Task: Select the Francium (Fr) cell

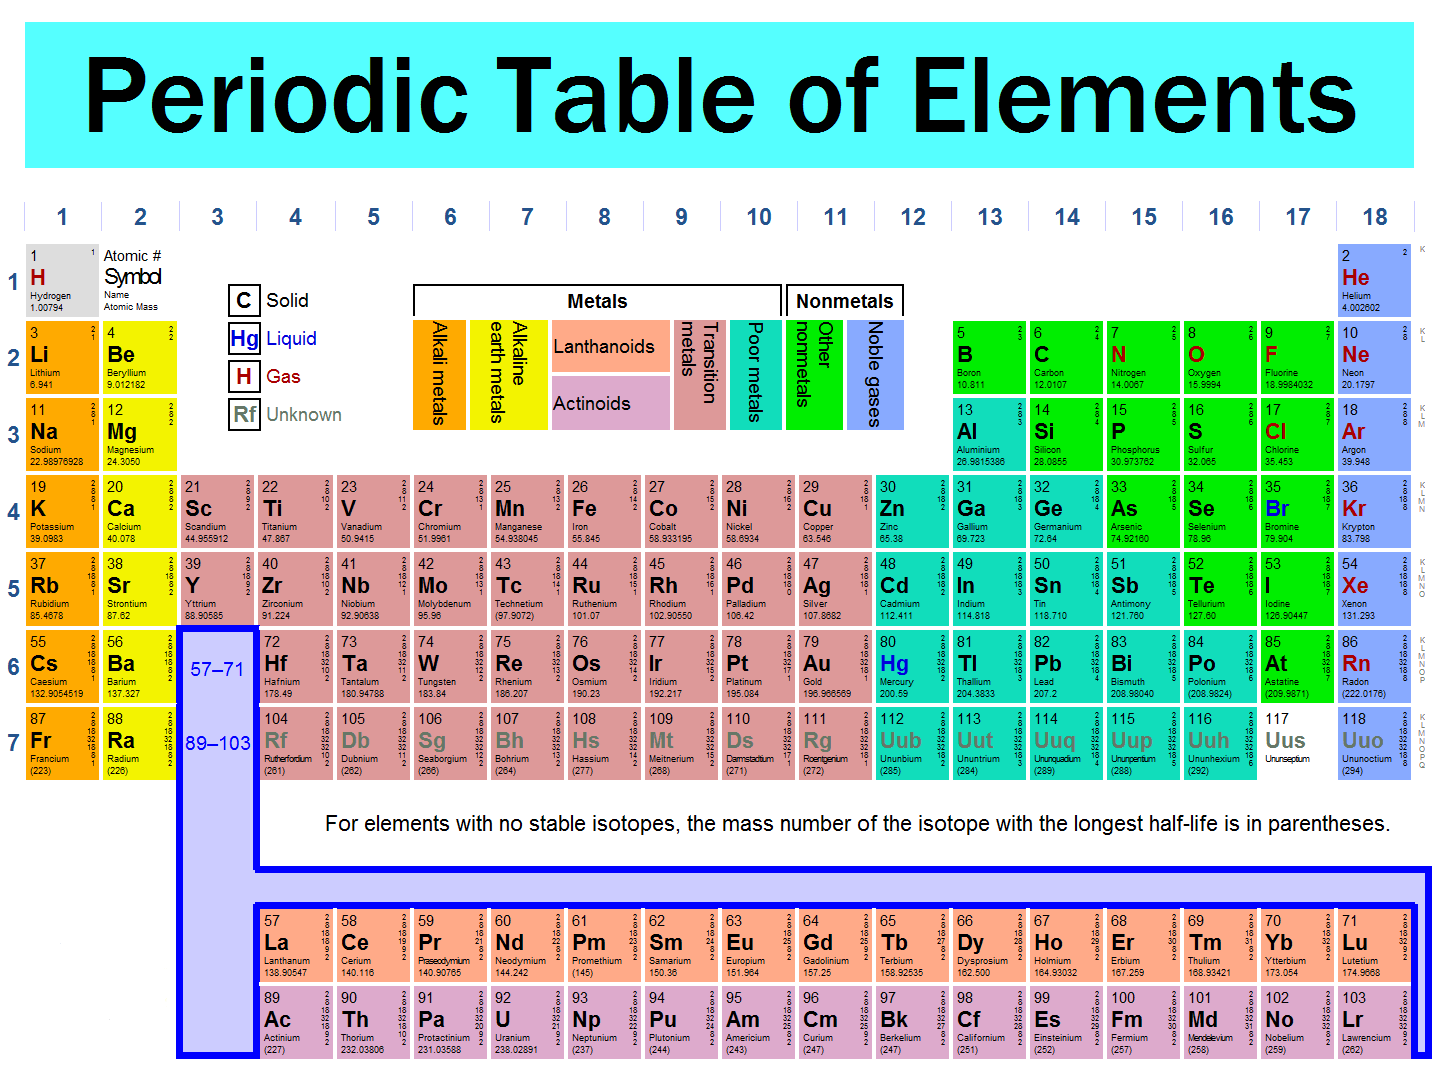Action: [x=62, y=743]
